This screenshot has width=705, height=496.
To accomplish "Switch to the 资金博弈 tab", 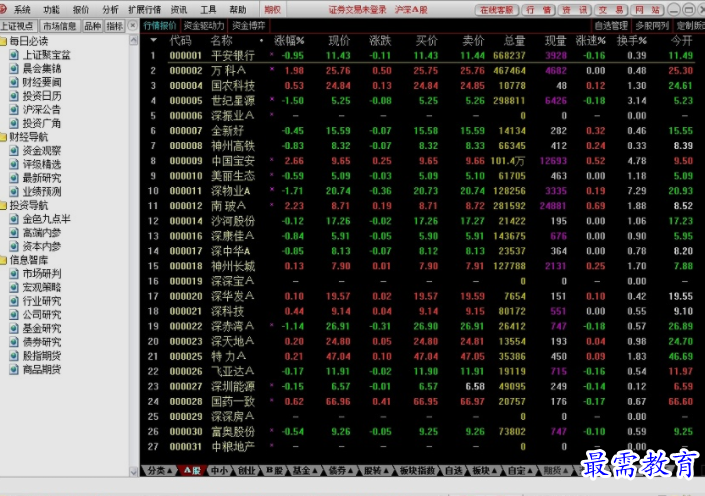I will pyautogui.click(x=249, y=26).
